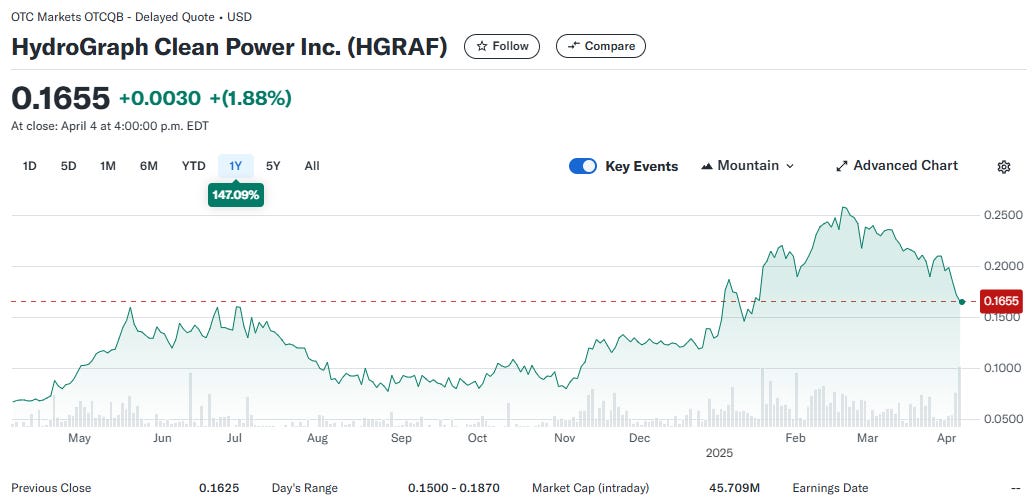Click the Jul x-axis label
This screenshot has width=1036, height=498.
tap(234, 439)
